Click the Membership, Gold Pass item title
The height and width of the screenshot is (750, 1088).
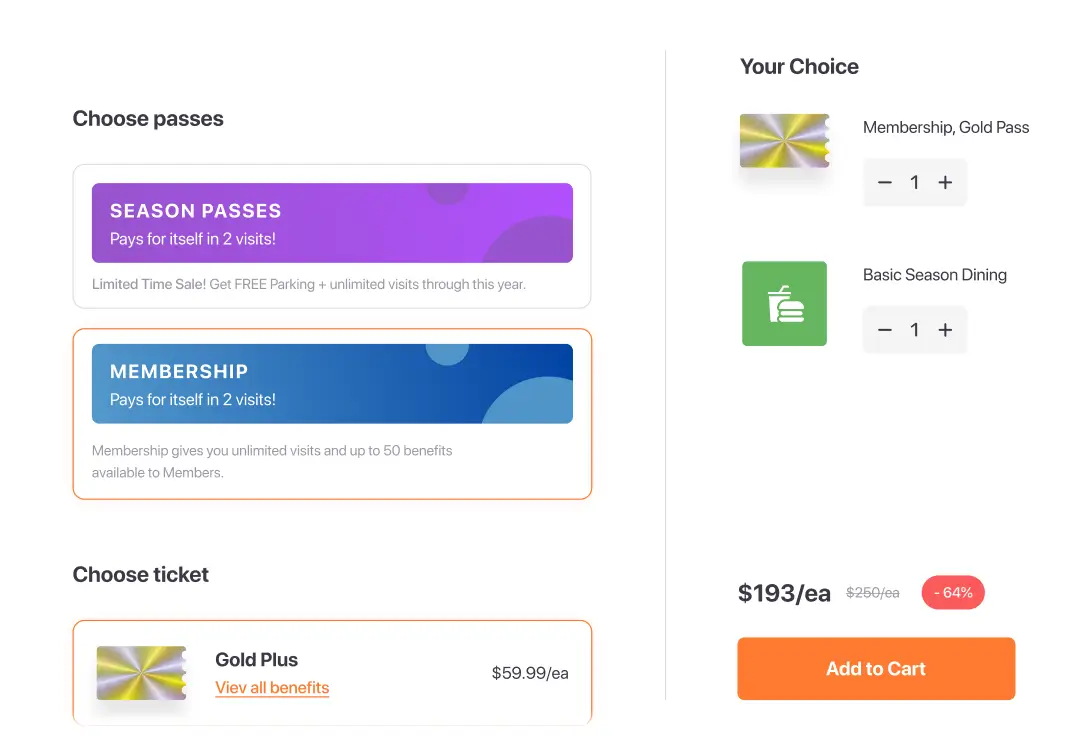[945, 127]
